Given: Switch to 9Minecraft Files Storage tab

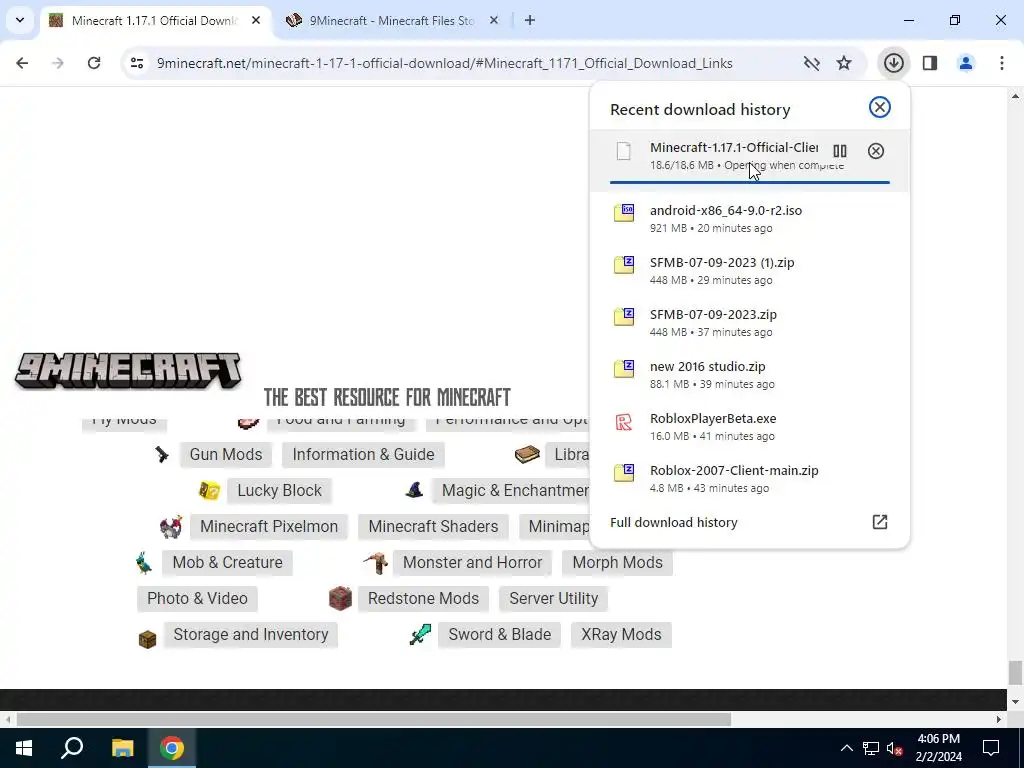Looking at the screenshot, I should coord(392,20).
